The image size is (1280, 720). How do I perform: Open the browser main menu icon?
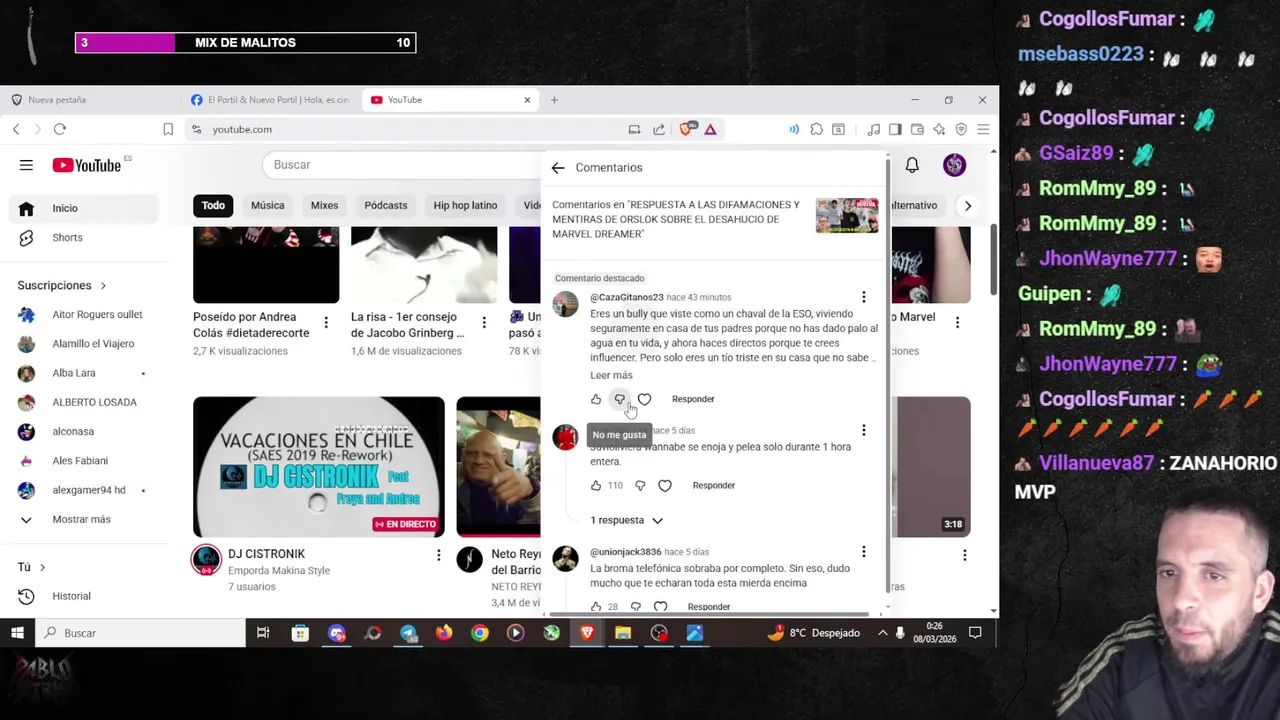coord(983,129)
